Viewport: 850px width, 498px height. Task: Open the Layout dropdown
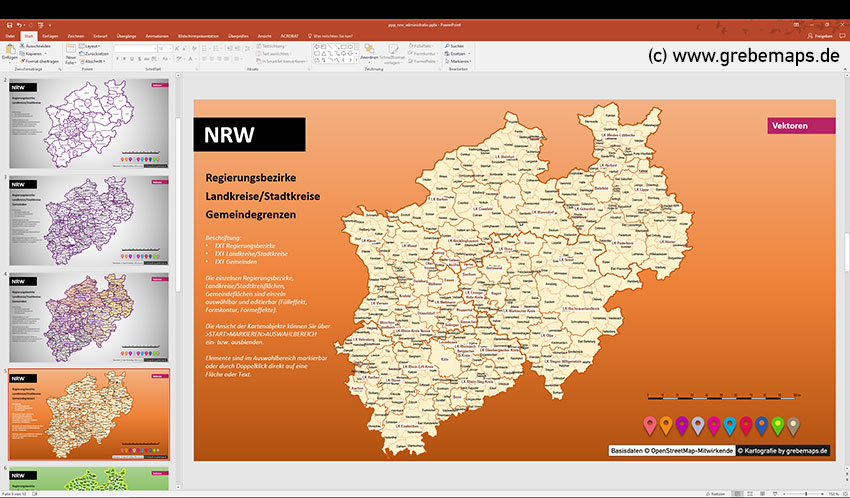[91, 45]
